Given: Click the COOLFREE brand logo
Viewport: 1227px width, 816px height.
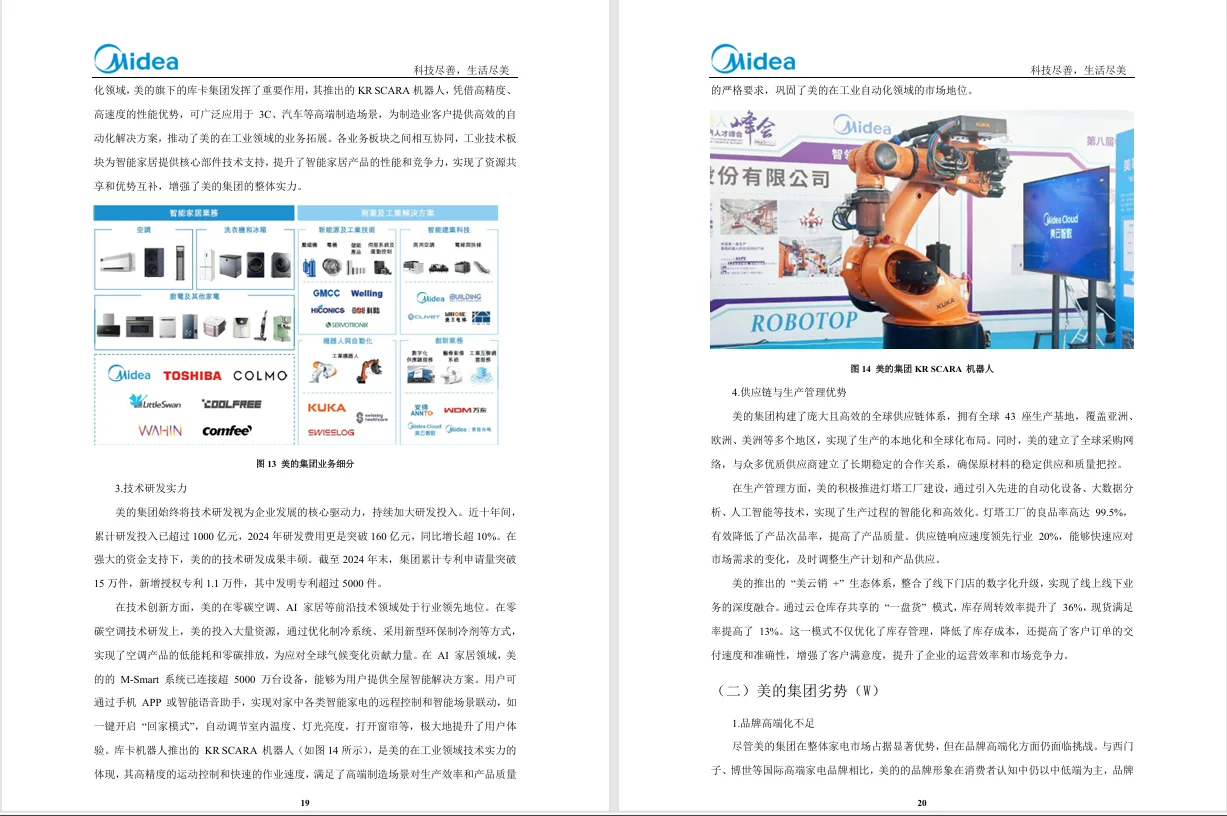Looking at the screenshot, I should coord(231,404).
